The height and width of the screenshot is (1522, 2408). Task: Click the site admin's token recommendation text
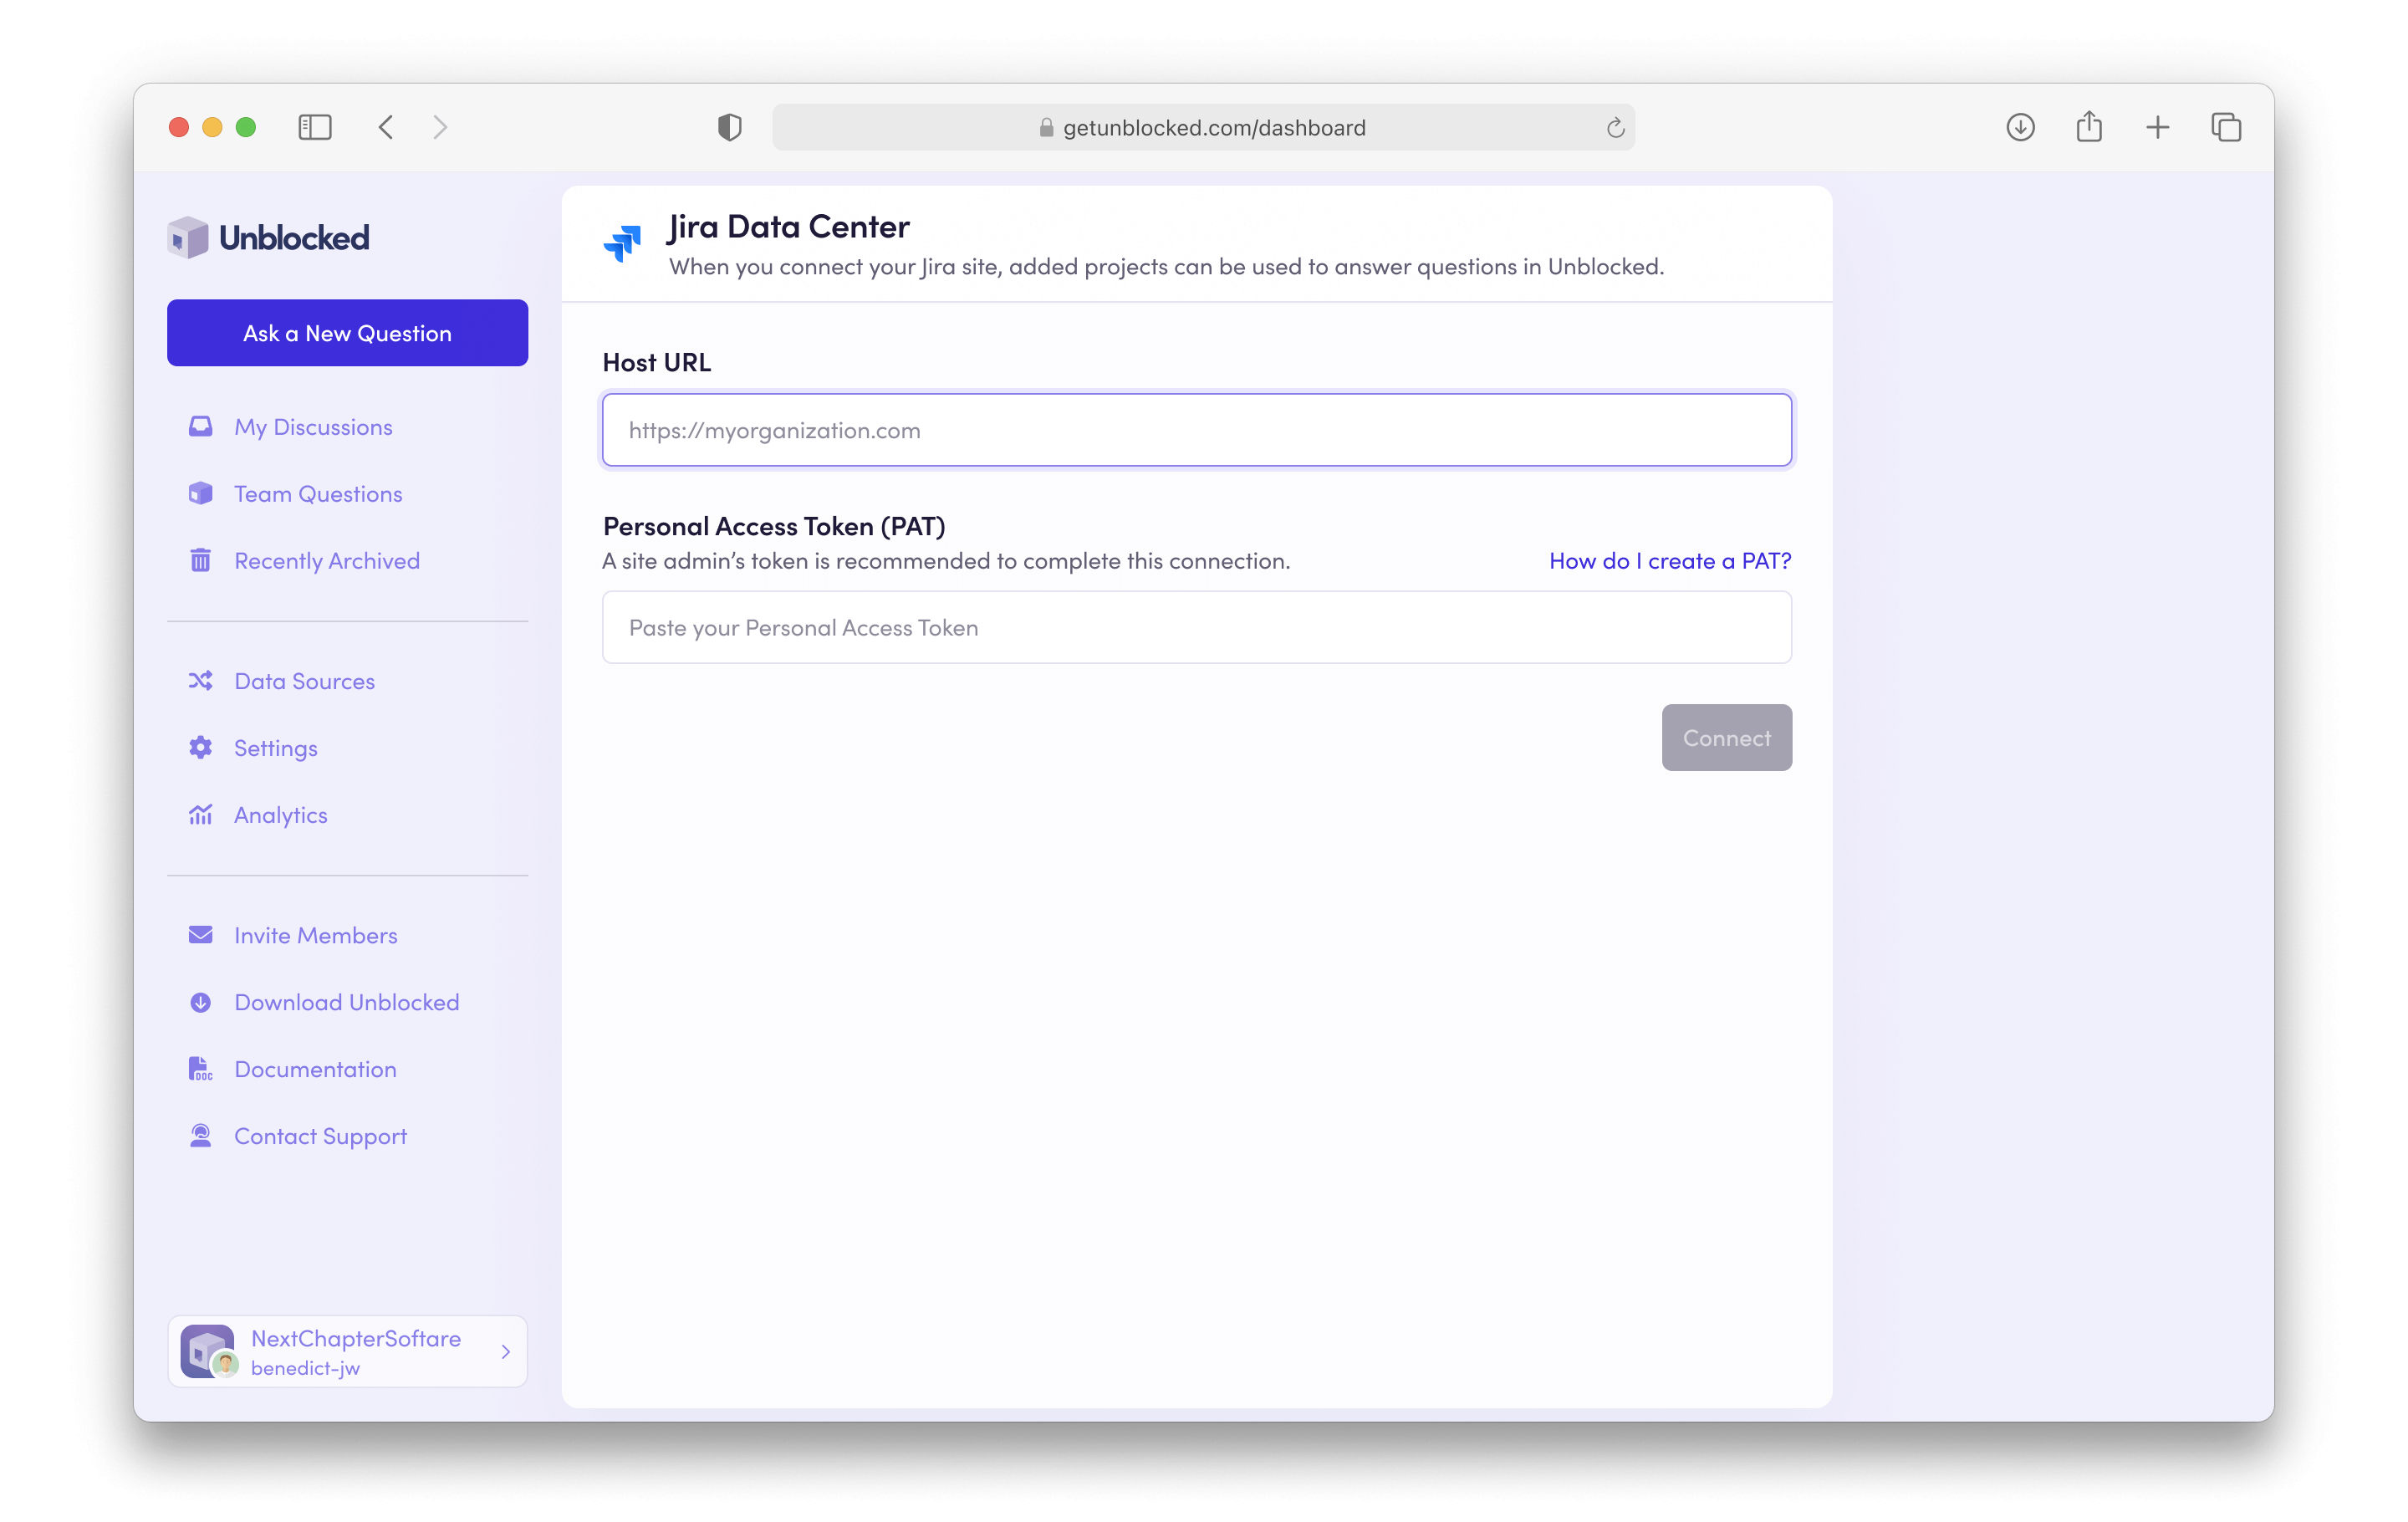[x=946, y=561]
